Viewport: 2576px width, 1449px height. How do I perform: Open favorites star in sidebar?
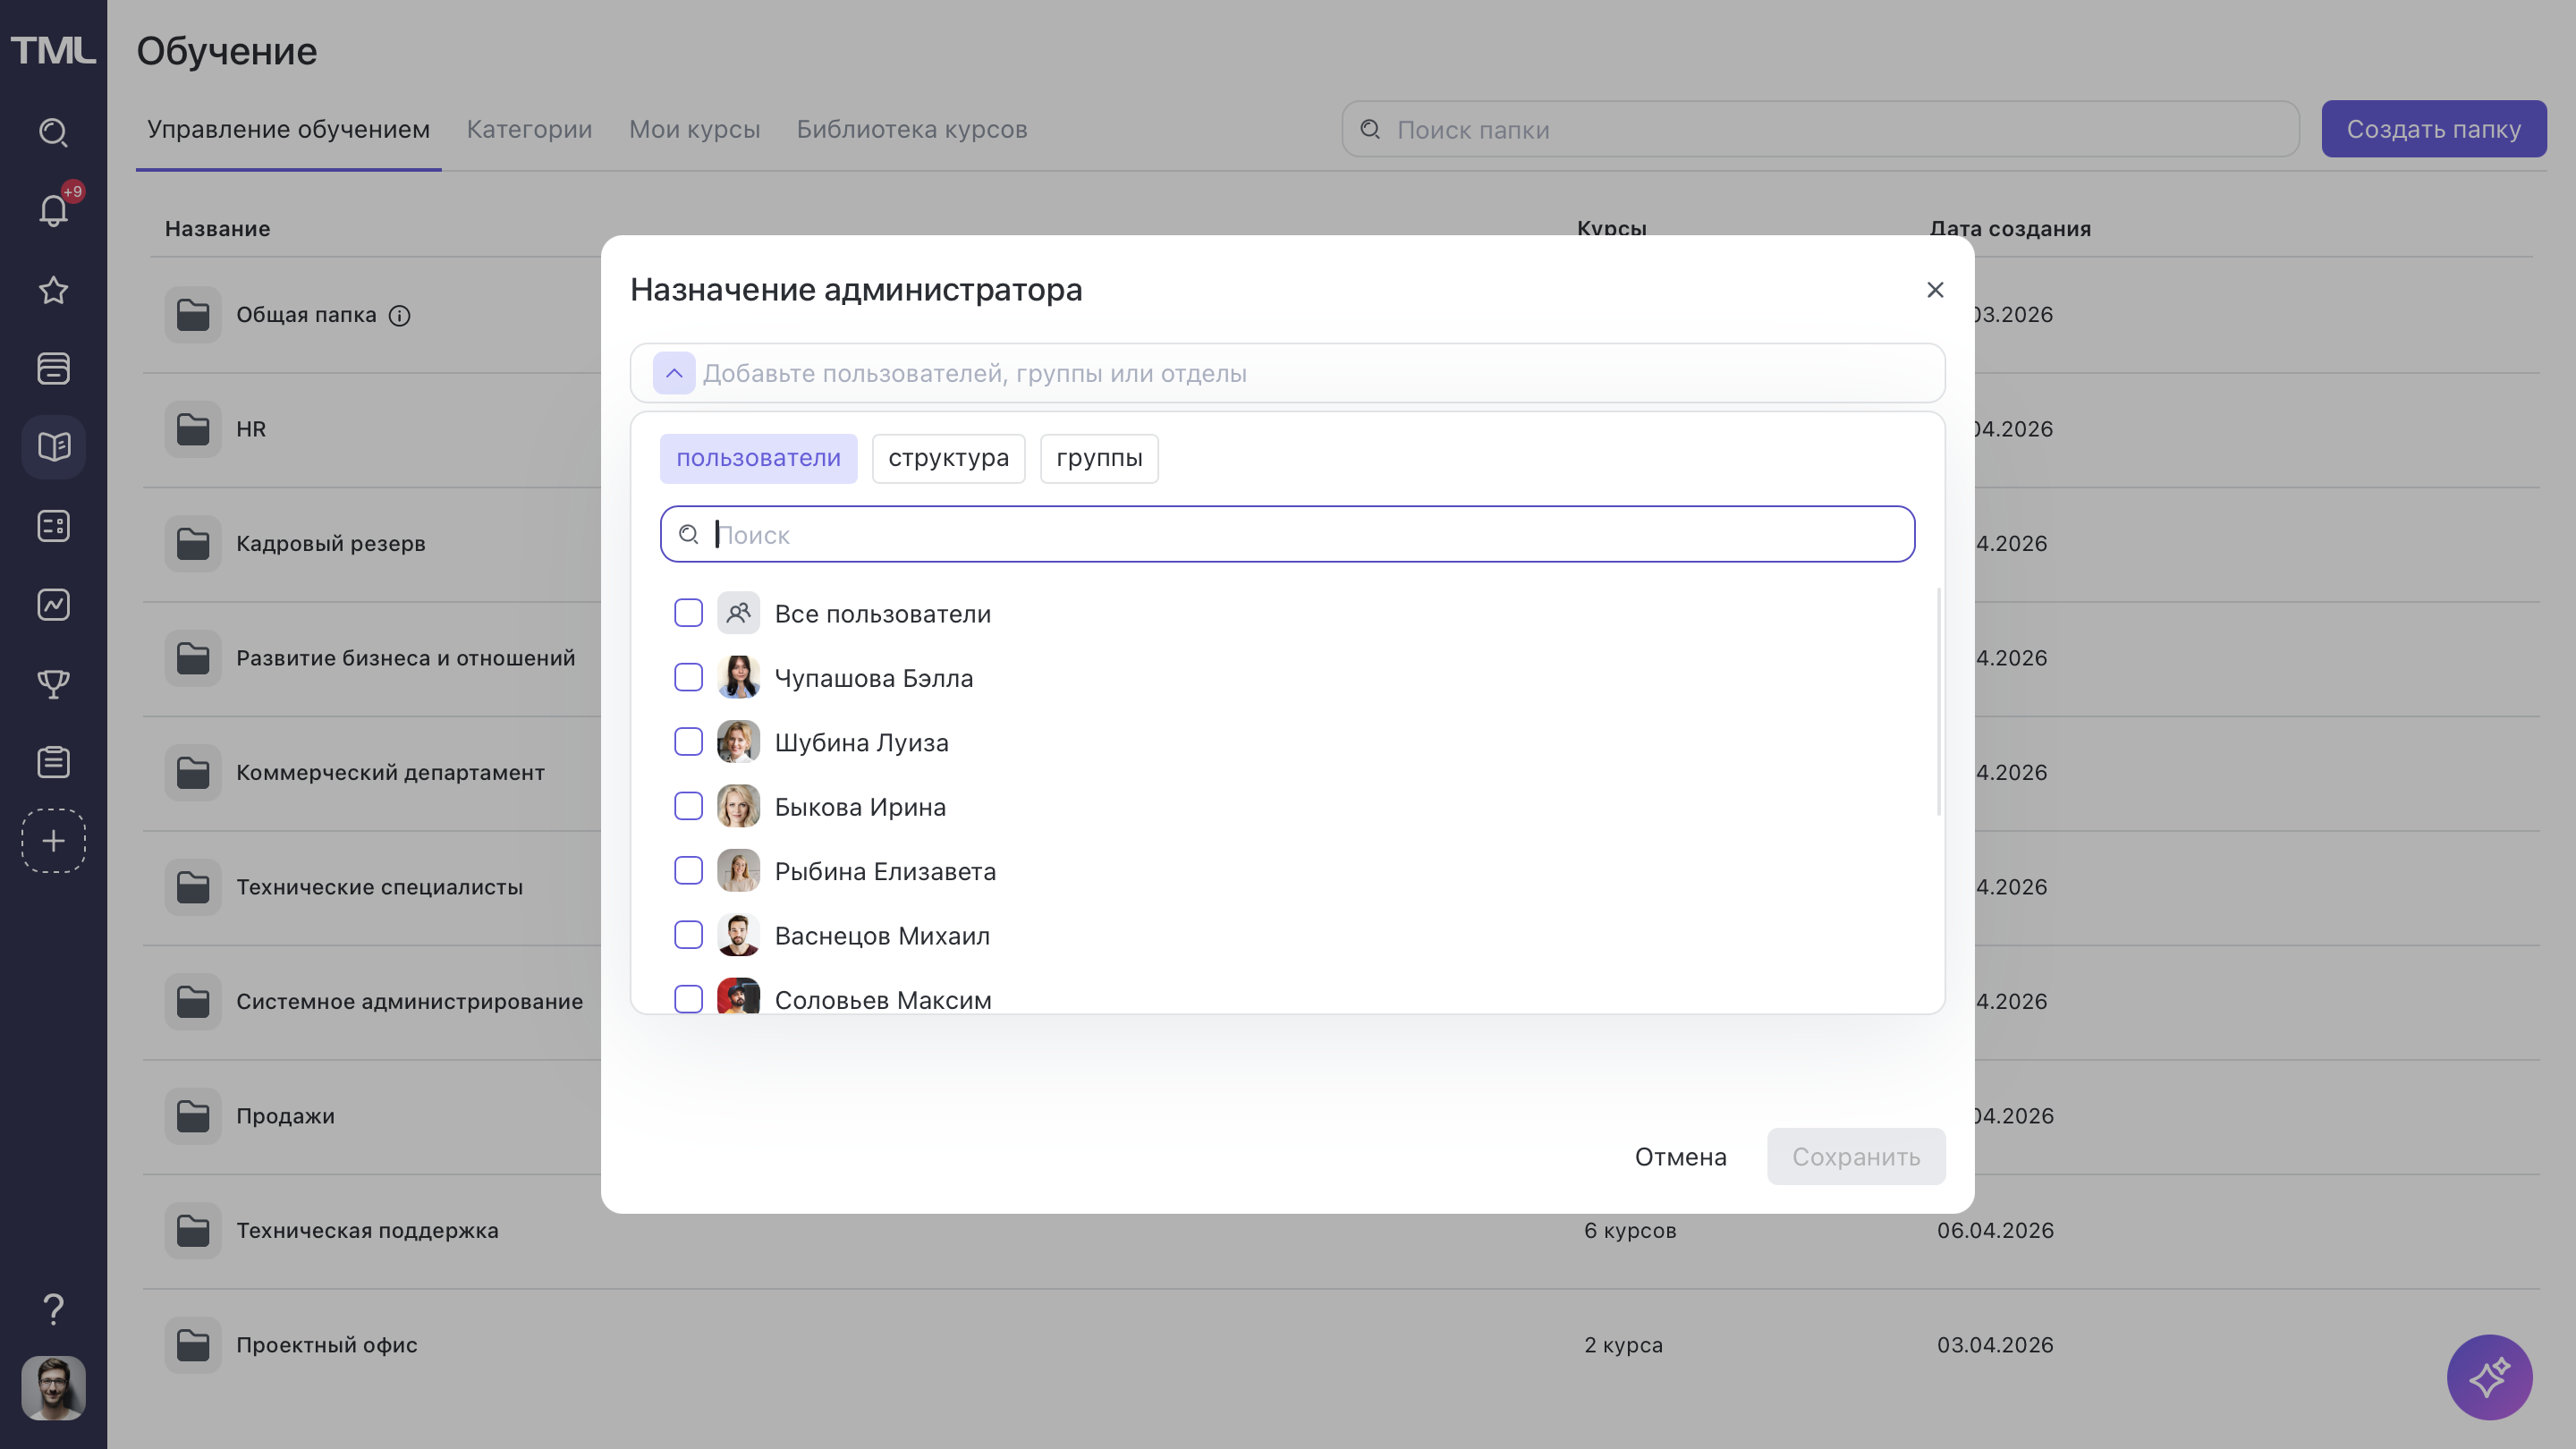(53, 290)
